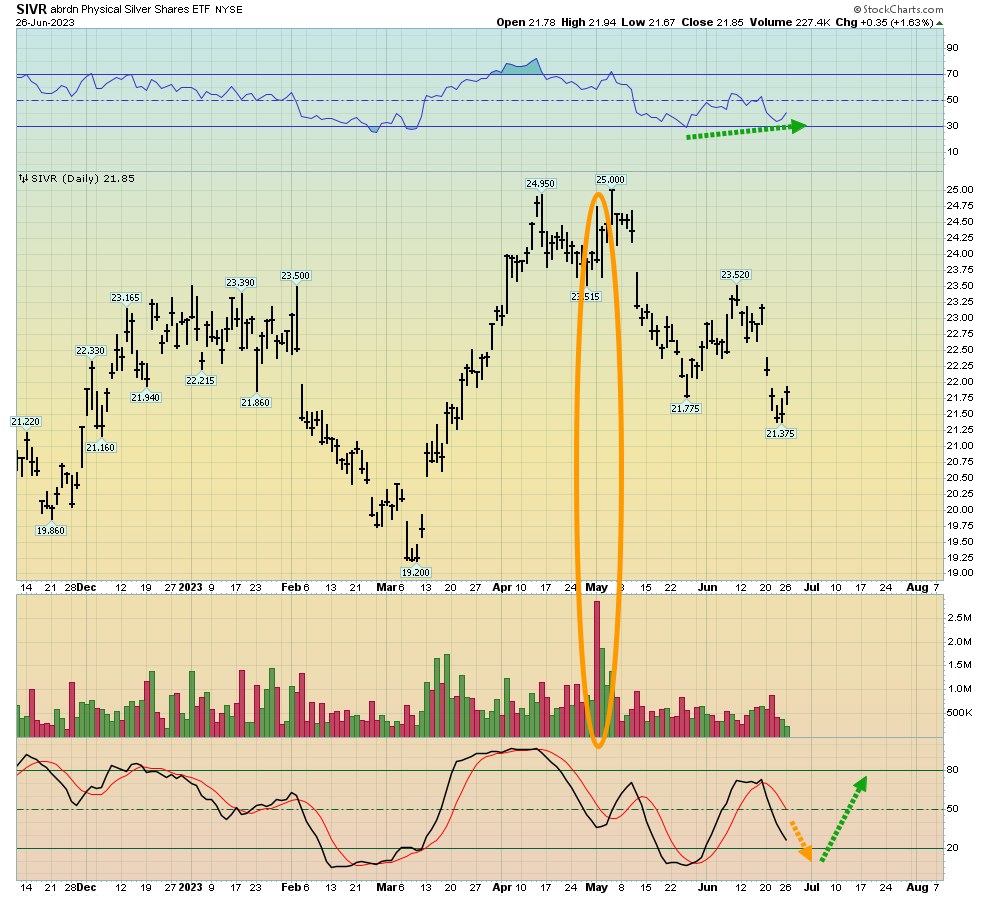990x897 pixels.
Task: Click the 2023 label on upper date axis
Action: tap(190, 587)
